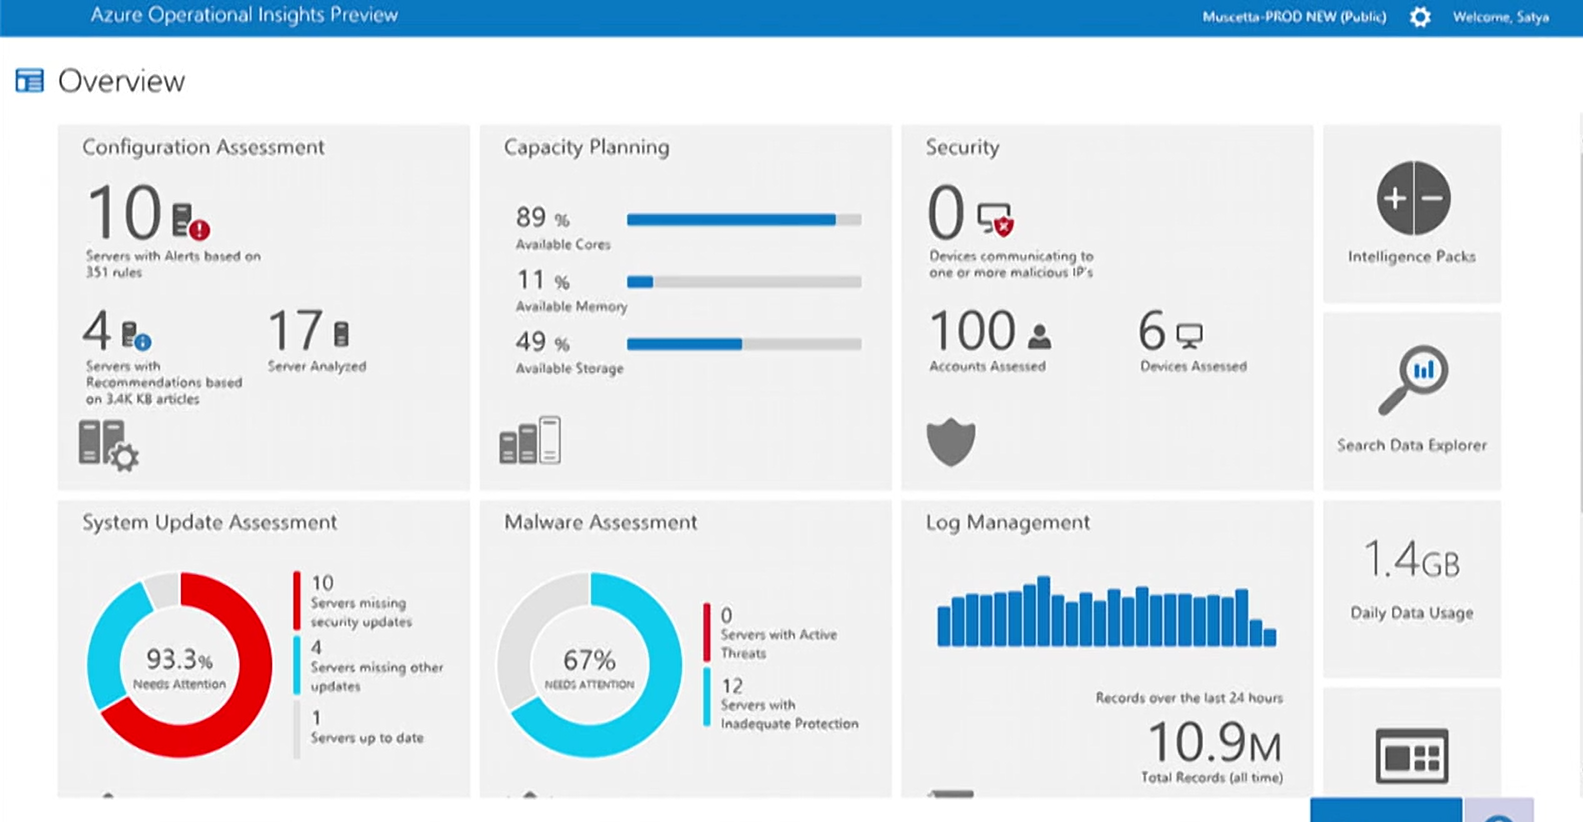This screenshot has width=1583, height=822.
Task: Click the Search Data Explorer label
Action: click(1412, 445)
